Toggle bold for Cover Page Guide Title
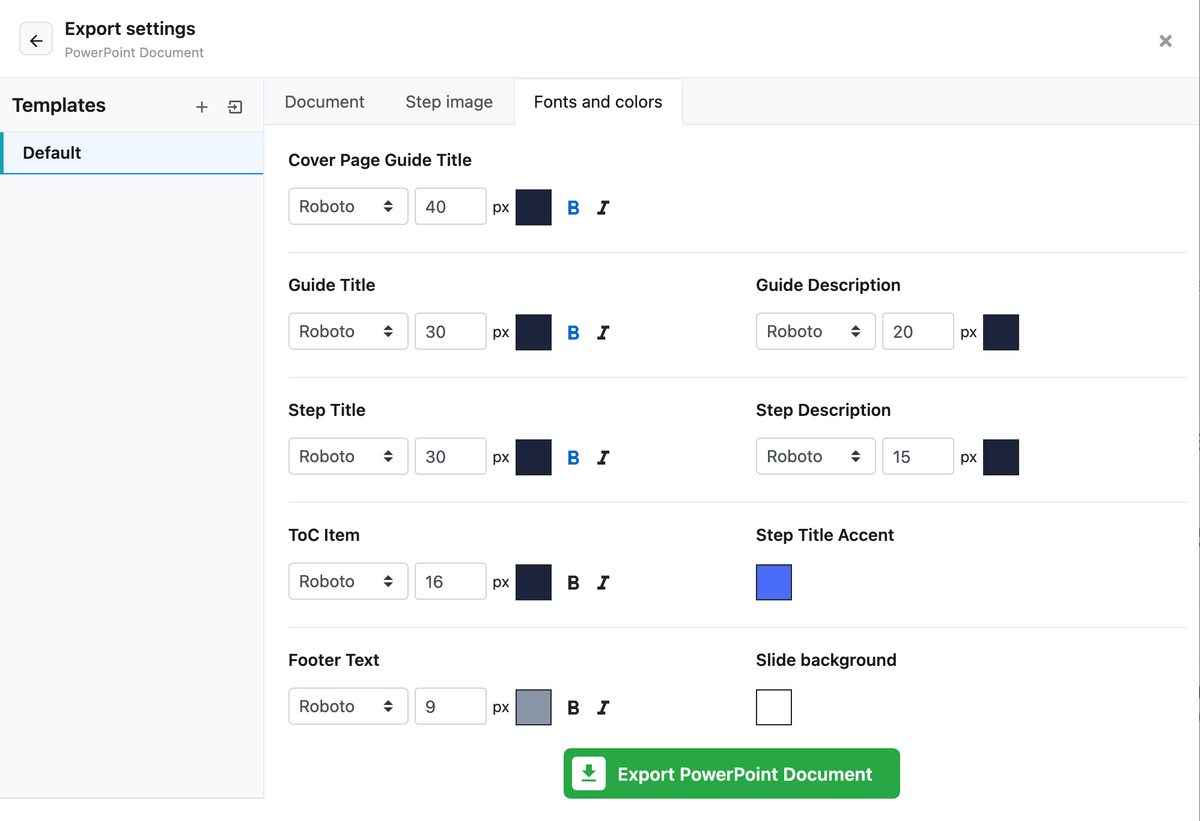1200x821 pixels. click(x=573, y=208)
